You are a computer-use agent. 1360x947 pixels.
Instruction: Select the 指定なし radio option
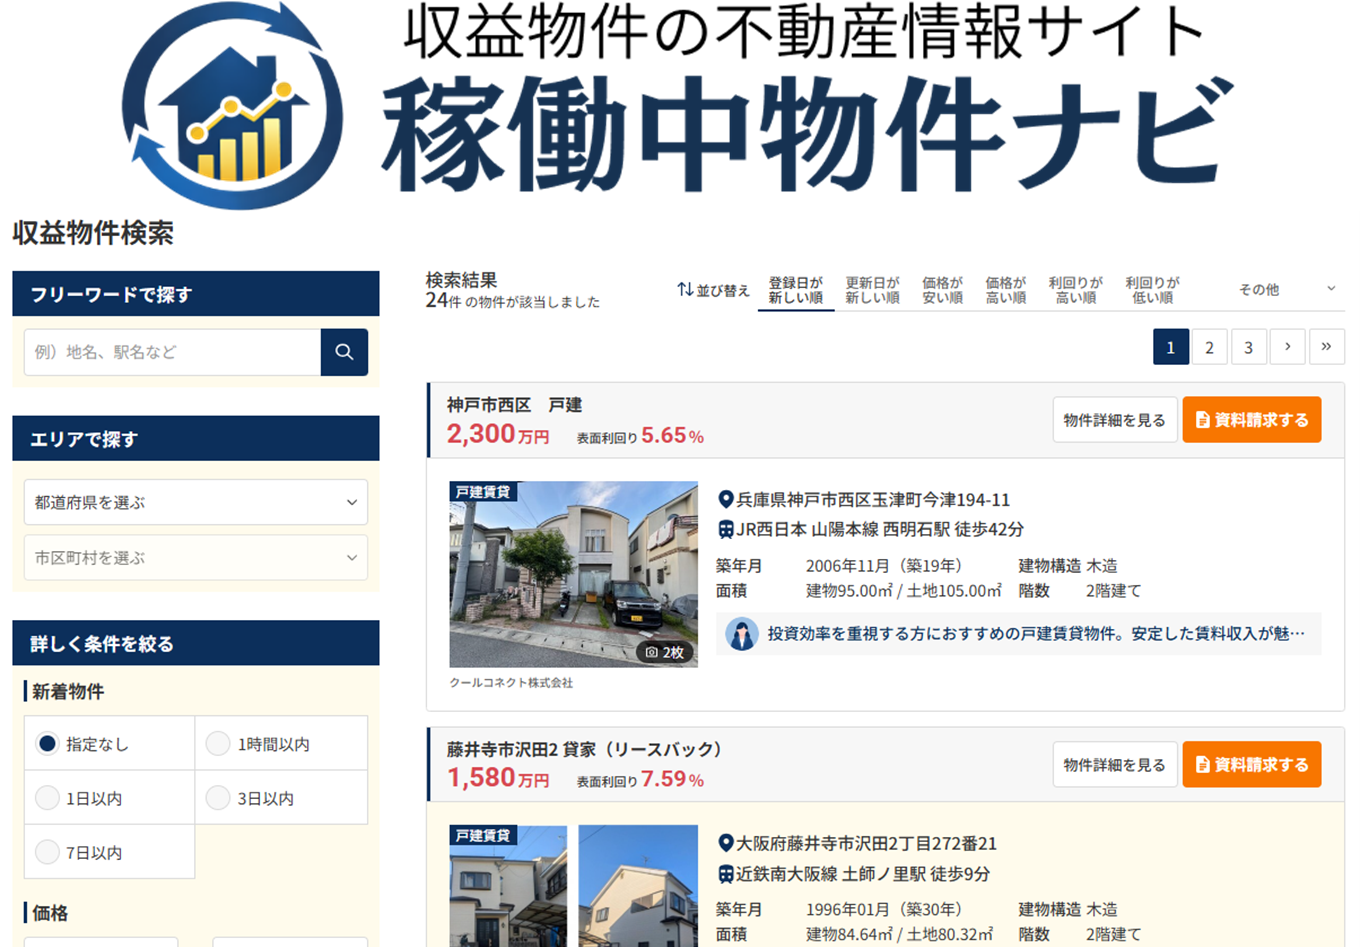(47, 743)
